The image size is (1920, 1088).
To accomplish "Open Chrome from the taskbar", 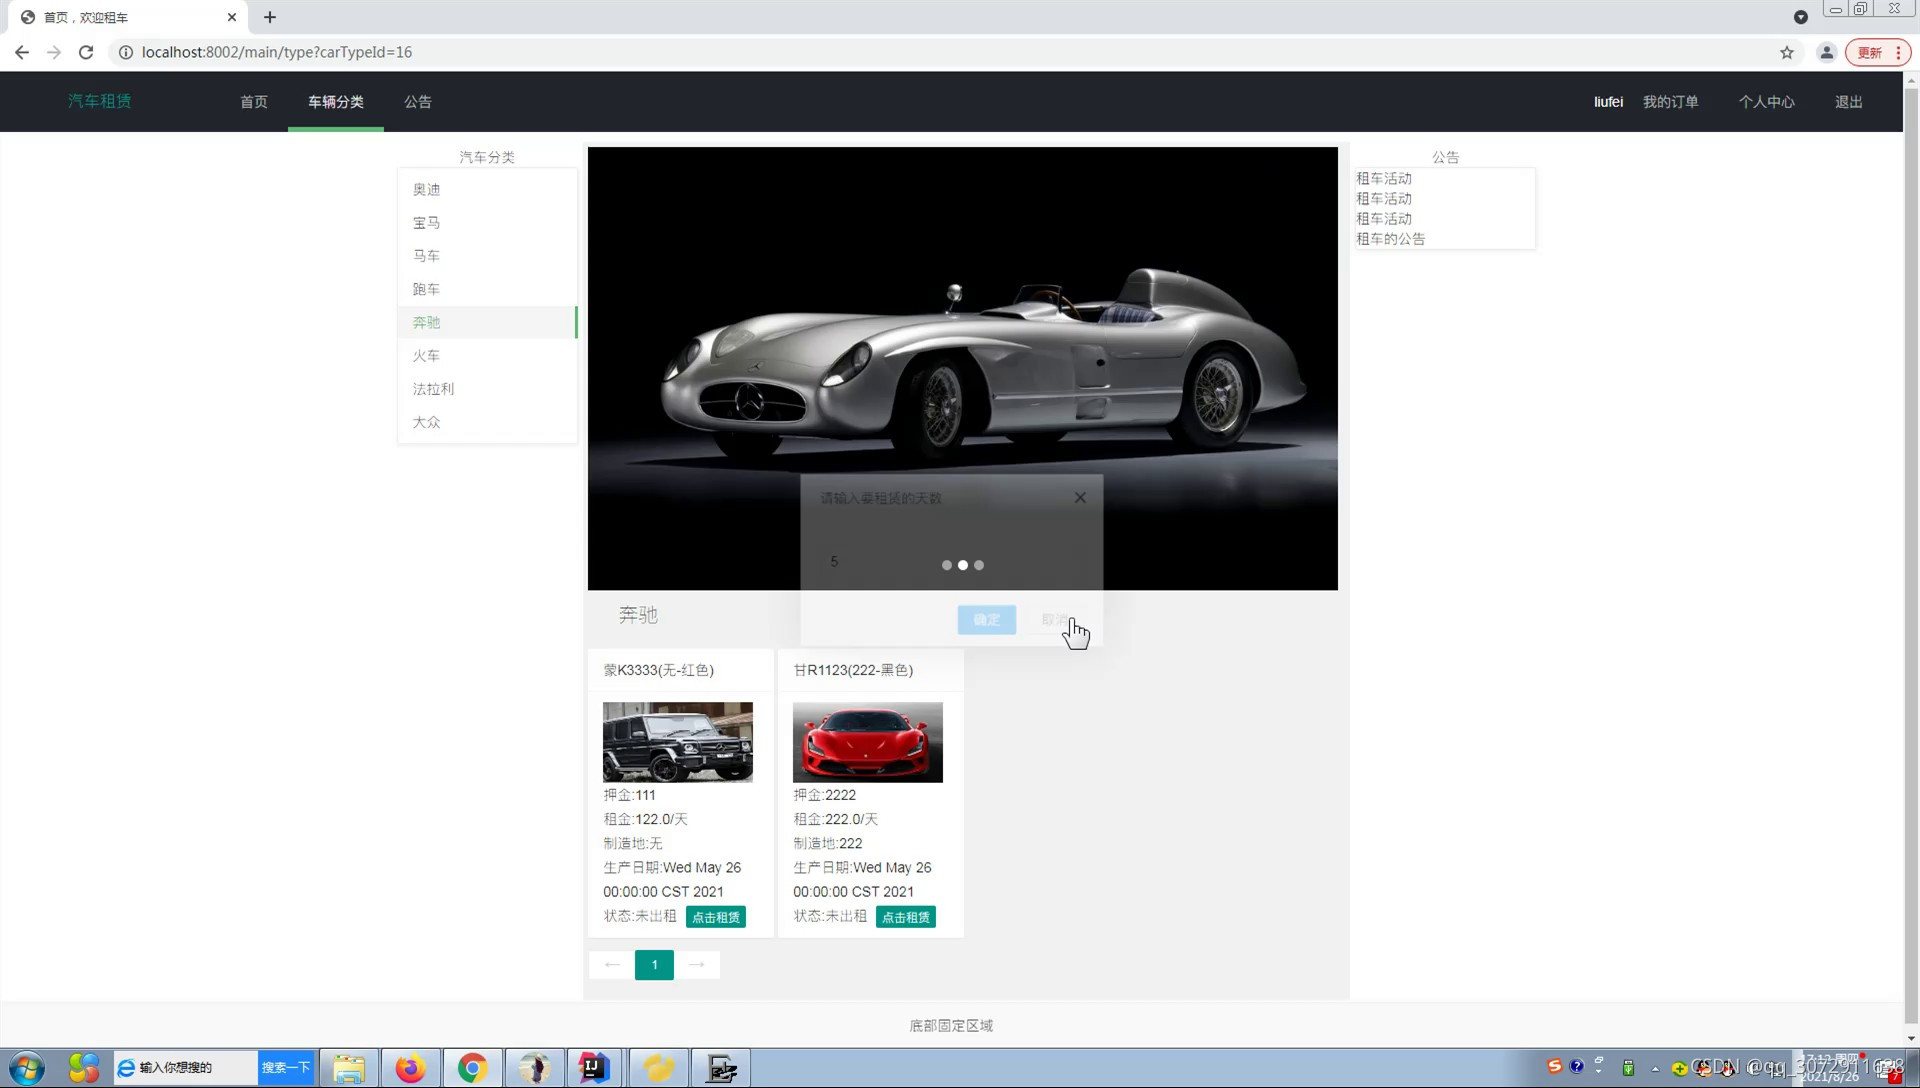I will 472,1068.
